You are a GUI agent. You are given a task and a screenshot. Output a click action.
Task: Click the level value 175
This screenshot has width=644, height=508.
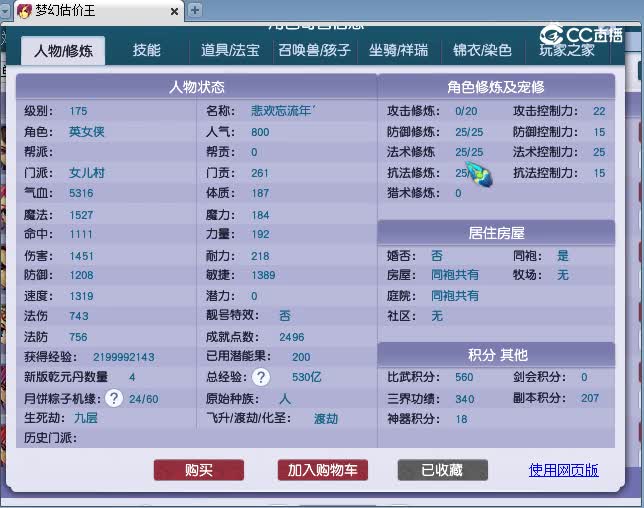pyautogui.click(x=78, y=111)
